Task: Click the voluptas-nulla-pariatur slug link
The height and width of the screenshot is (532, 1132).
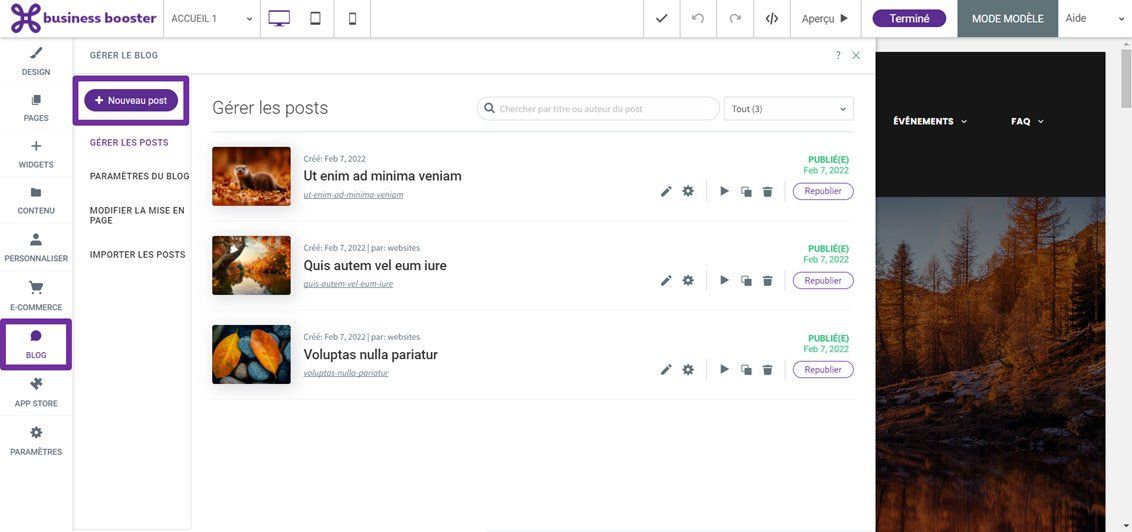Action: pos(346,373)
